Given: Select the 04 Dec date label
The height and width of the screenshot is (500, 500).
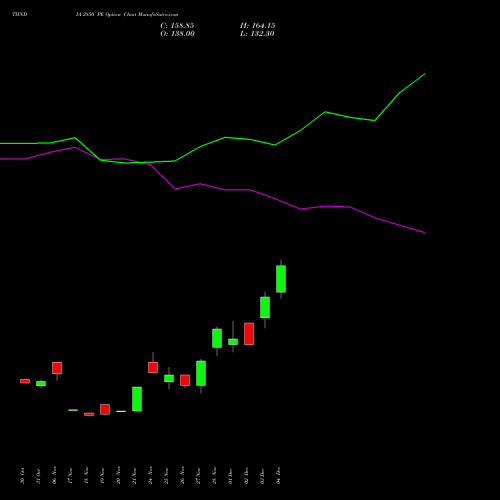Looking at the screenshot, I should (278, 476).
